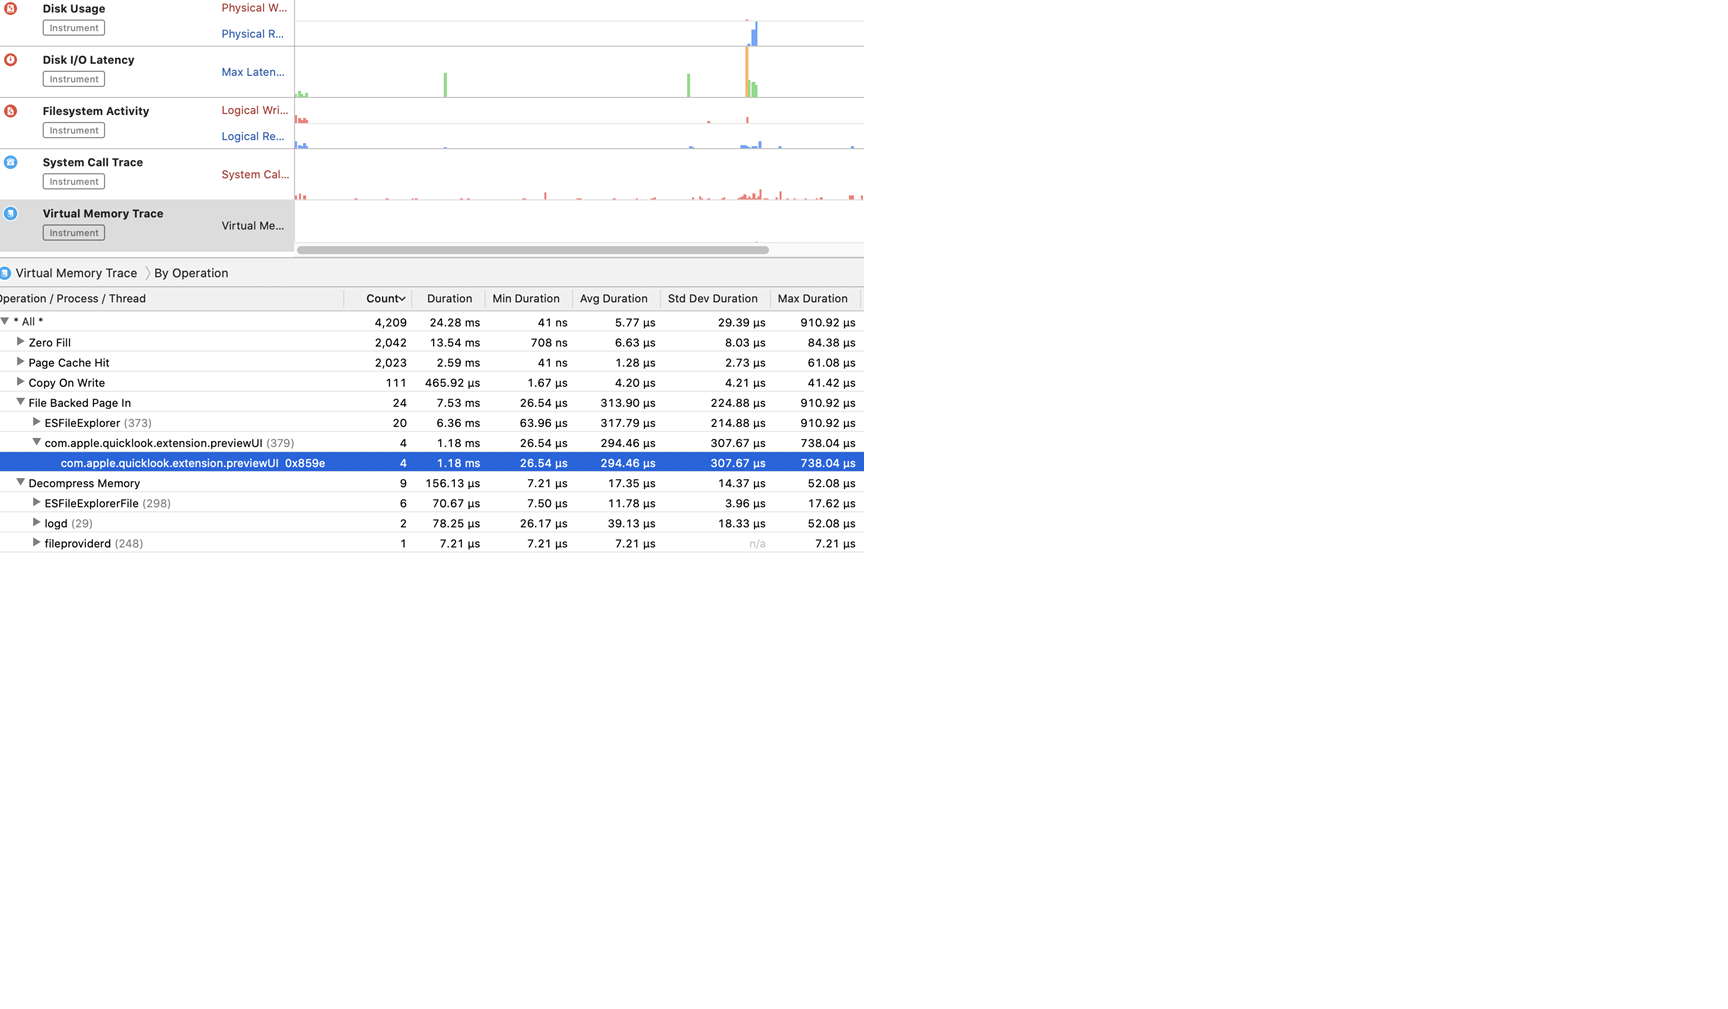Click the orange spike in Disk I/O Latency track
The height and width of the screenshot is (1009, 1728).
(746, 70)
